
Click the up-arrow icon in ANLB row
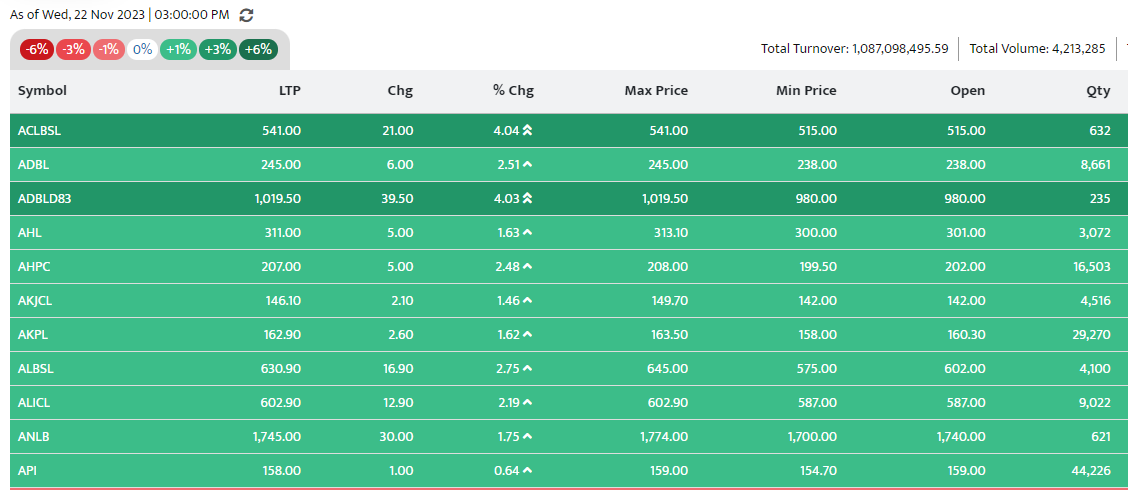527,437
